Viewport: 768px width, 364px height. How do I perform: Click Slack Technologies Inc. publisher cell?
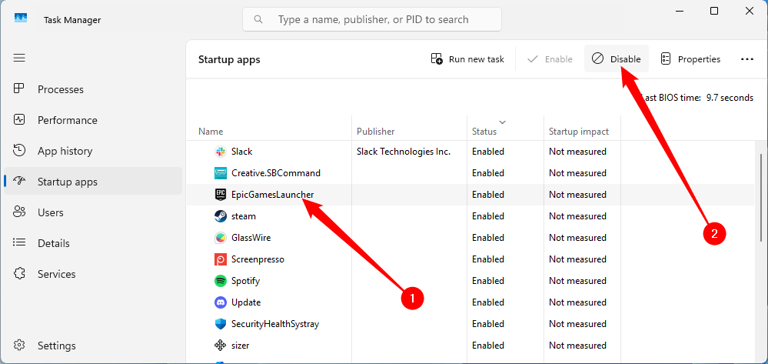click(403, 151)
